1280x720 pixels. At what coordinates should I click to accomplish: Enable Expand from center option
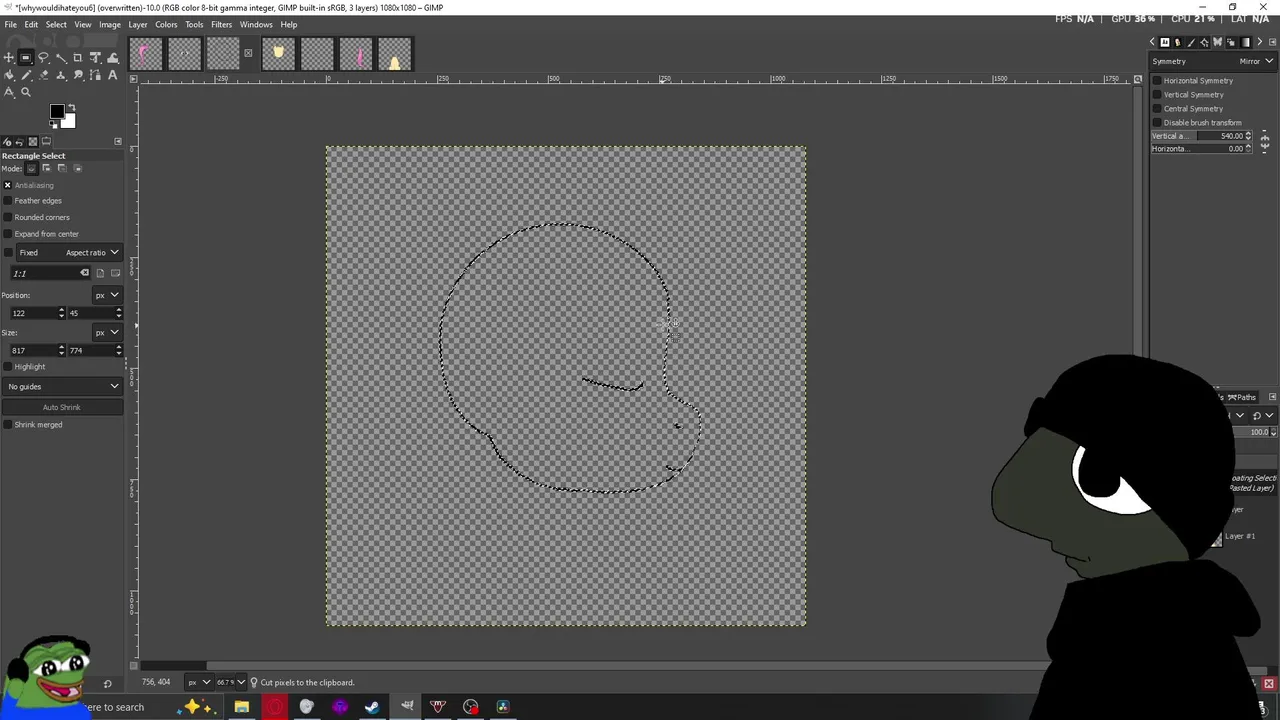(7, 234)
